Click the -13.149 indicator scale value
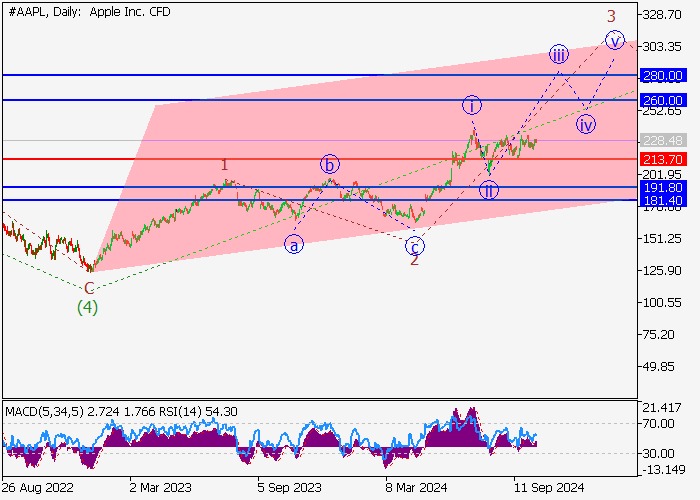This screenshot has height=500, width=700. (663, 470)
